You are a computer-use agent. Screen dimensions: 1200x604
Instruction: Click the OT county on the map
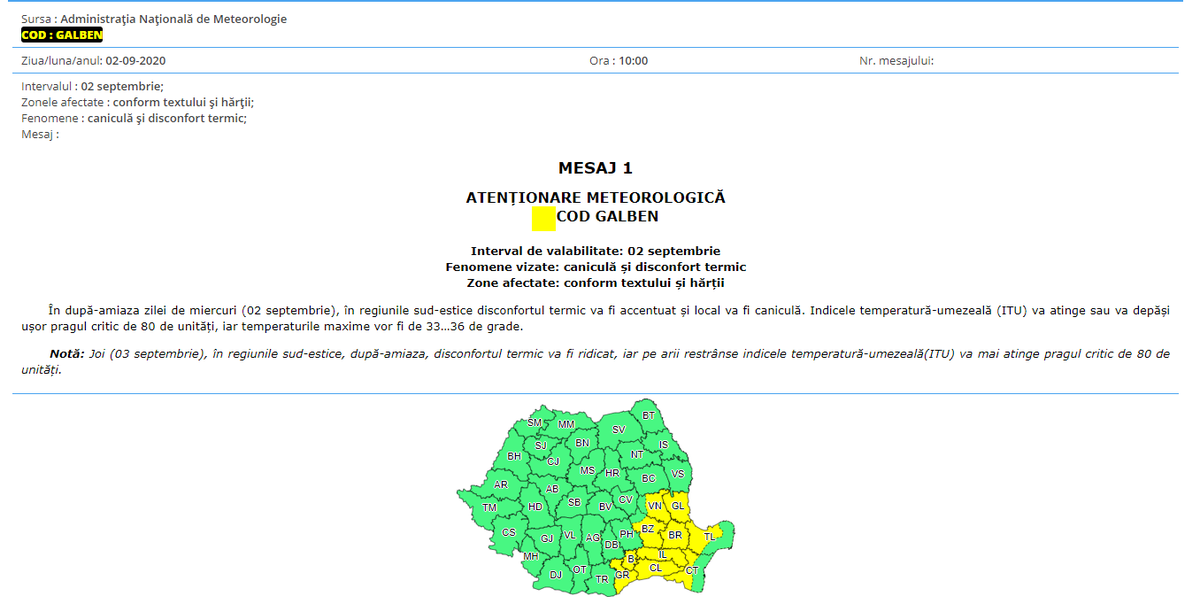pyautogui.click(x=579, y=570)
